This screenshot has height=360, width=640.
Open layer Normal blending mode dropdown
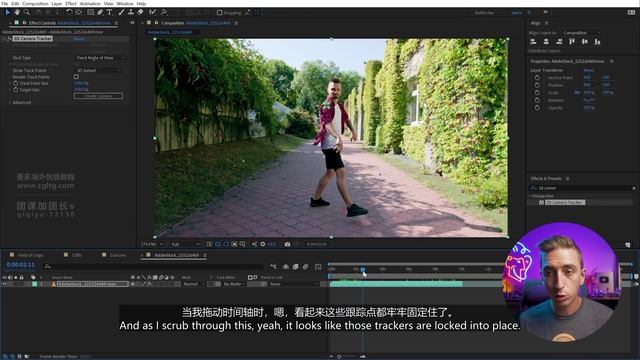coord(193,284)
